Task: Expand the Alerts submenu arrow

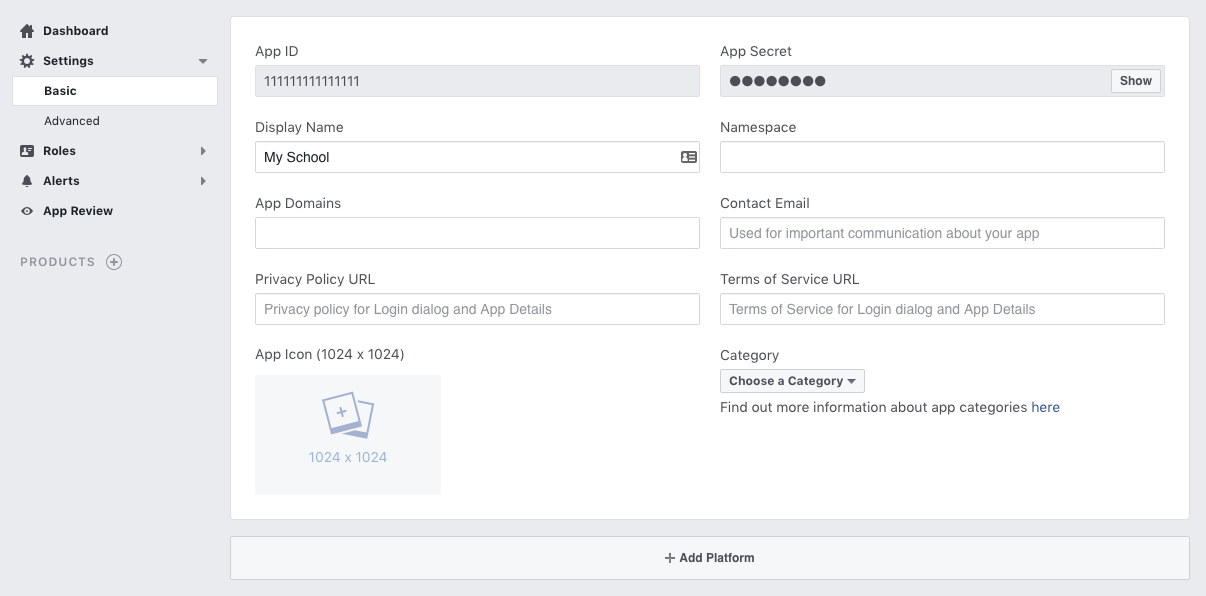Action: (x=203, y=181)
